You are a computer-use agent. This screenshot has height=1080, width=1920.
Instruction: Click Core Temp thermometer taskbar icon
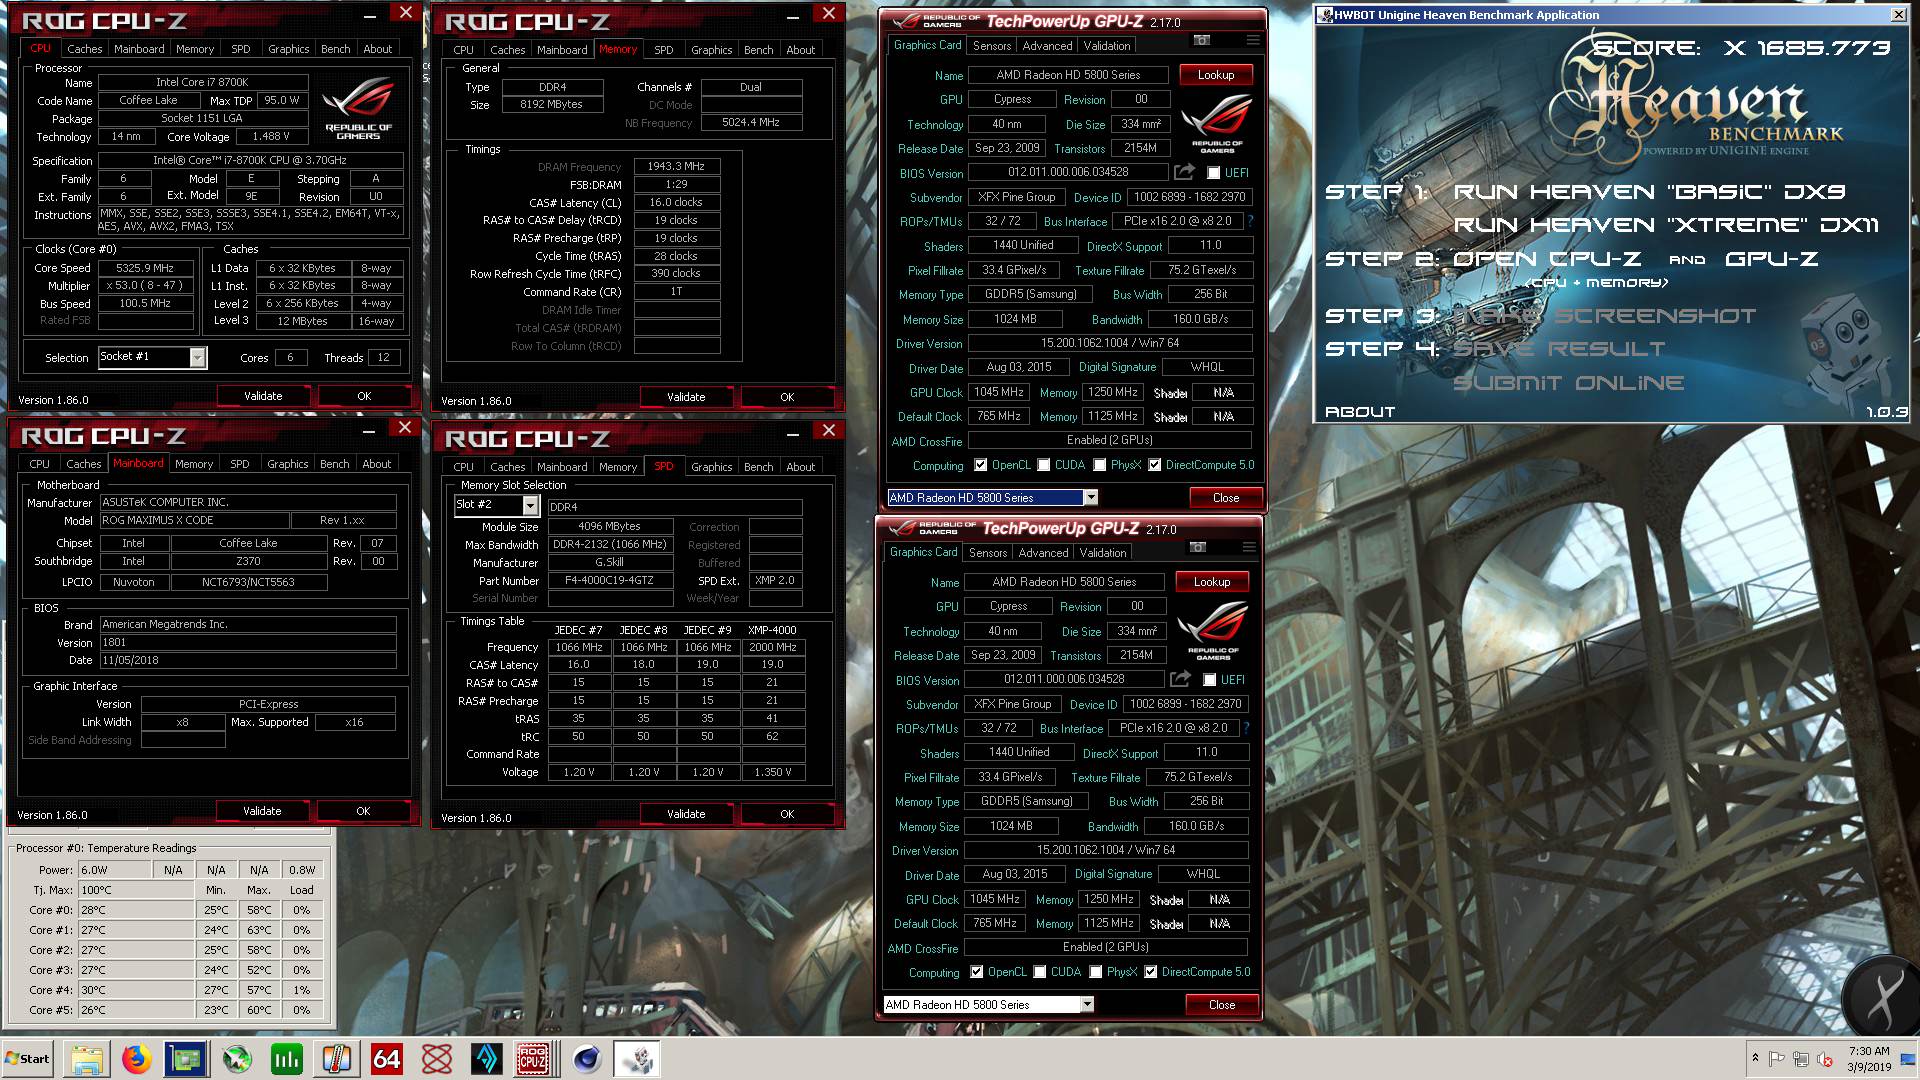point(337,1059)
